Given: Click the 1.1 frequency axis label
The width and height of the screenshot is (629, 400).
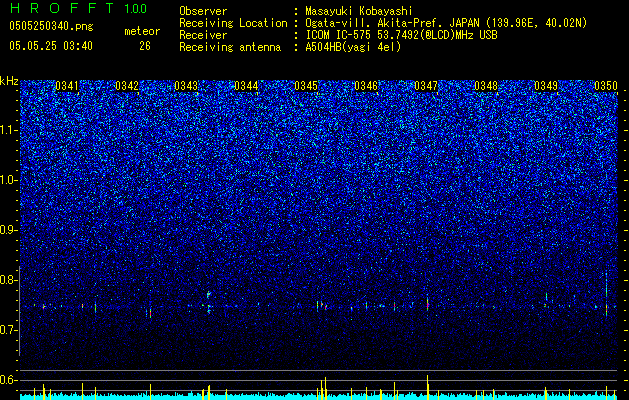Looking at the screenshot, I should pyautogui.click(x=9, y=130).
